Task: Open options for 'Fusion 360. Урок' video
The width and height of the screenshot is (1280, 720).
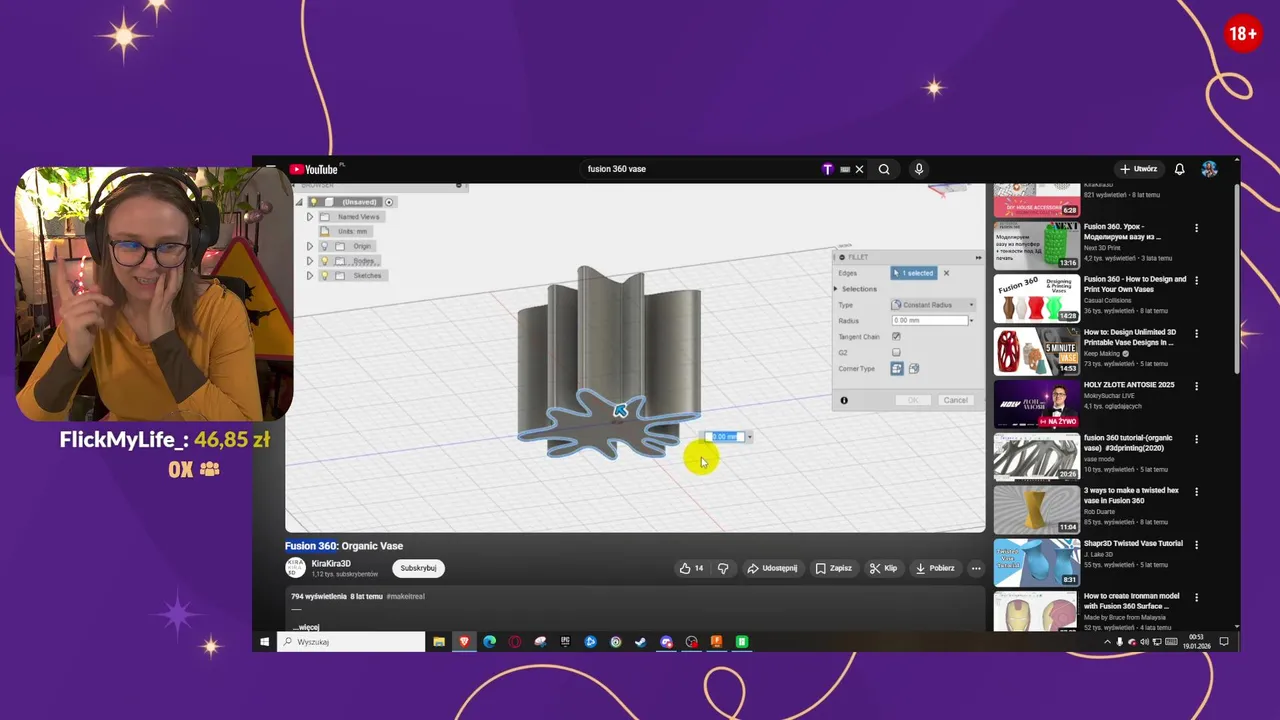Action: pos(1196,228)
